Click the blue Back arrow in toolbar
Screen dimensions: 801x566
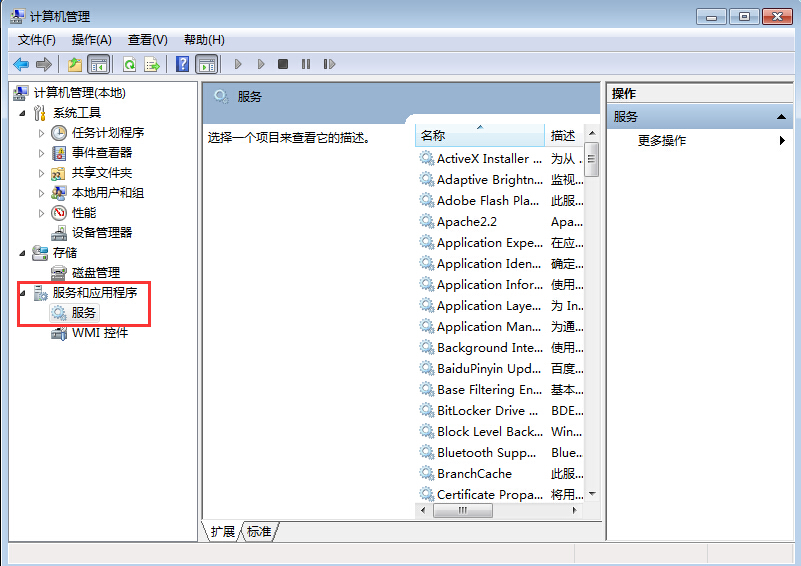pos(21,64)
